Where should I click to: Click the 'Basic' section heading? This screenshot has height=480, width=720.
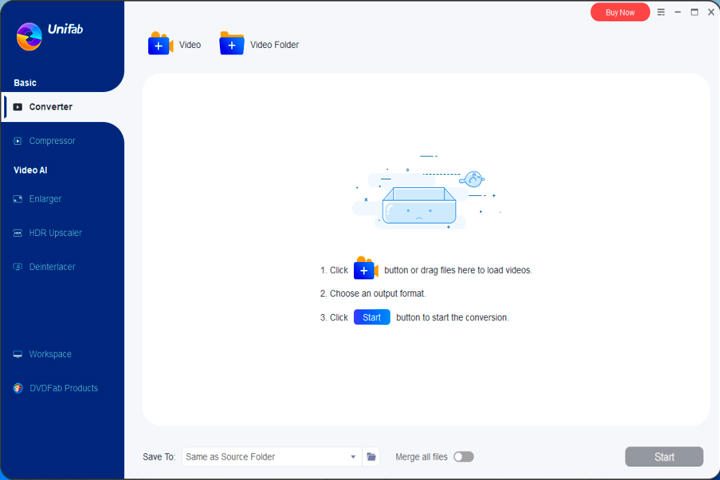tap(25, 83)
